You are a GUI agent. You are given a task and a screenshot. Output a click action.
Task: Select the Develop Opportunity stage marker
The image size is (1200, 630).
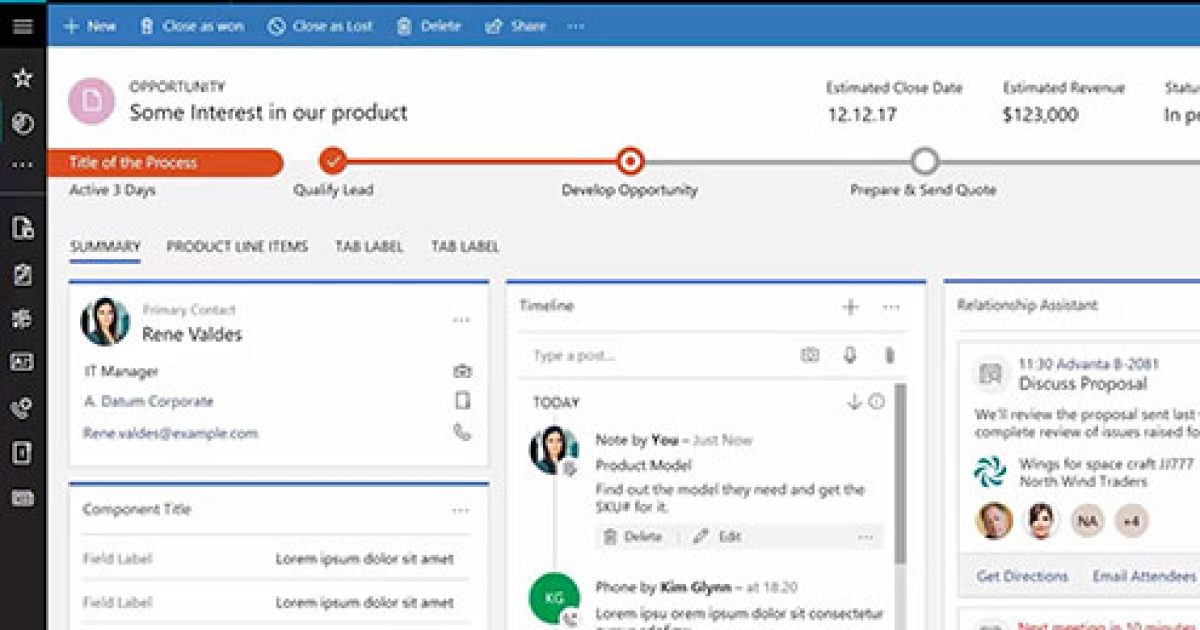[630, 161]
